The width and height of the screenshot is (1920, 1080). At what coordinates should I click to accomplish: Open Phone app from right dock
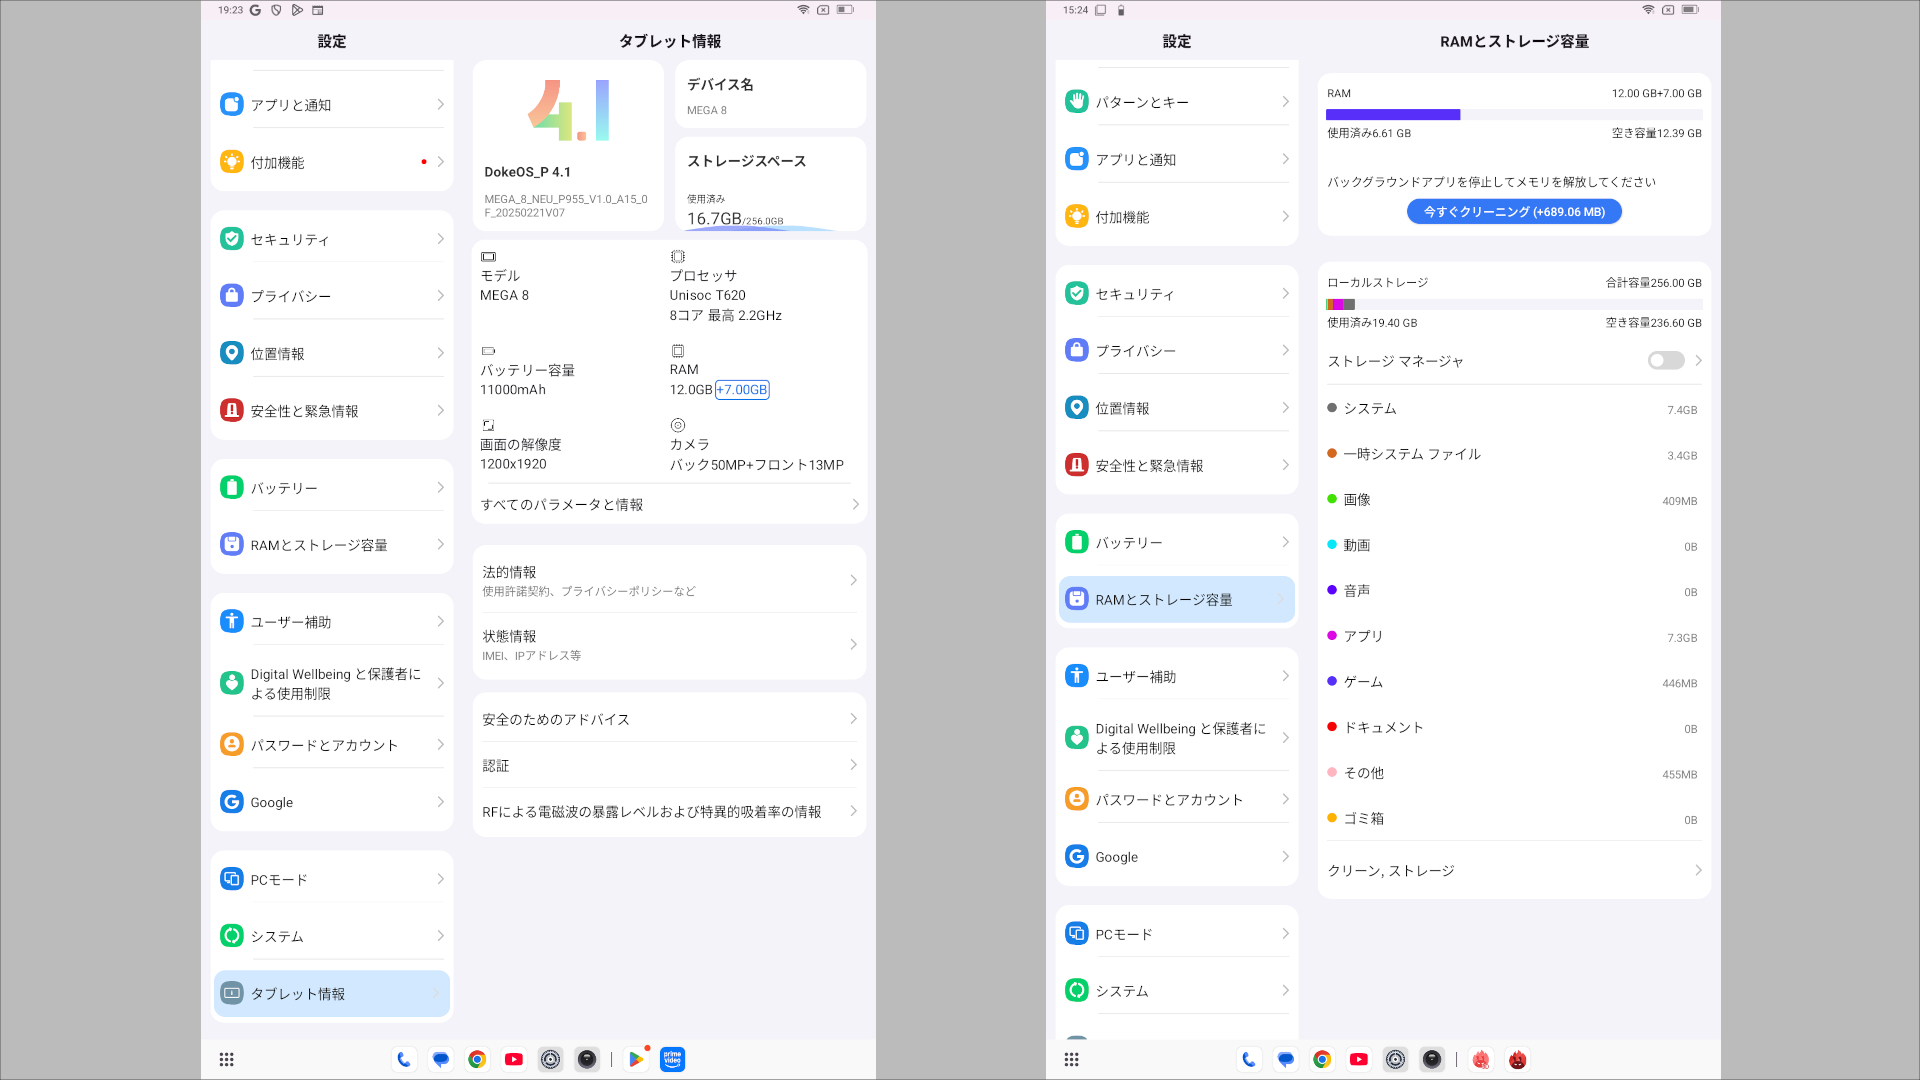(1249, 1060)
